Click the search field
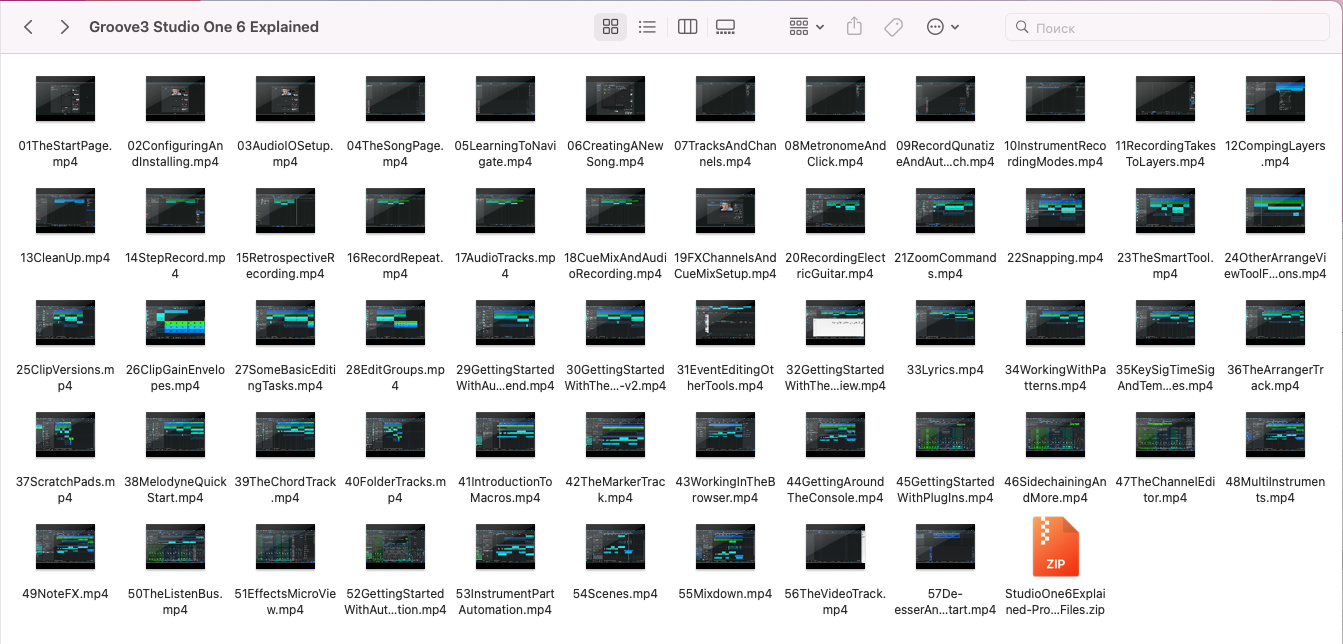The image size is (1343, 644). tap(1170, 28)
